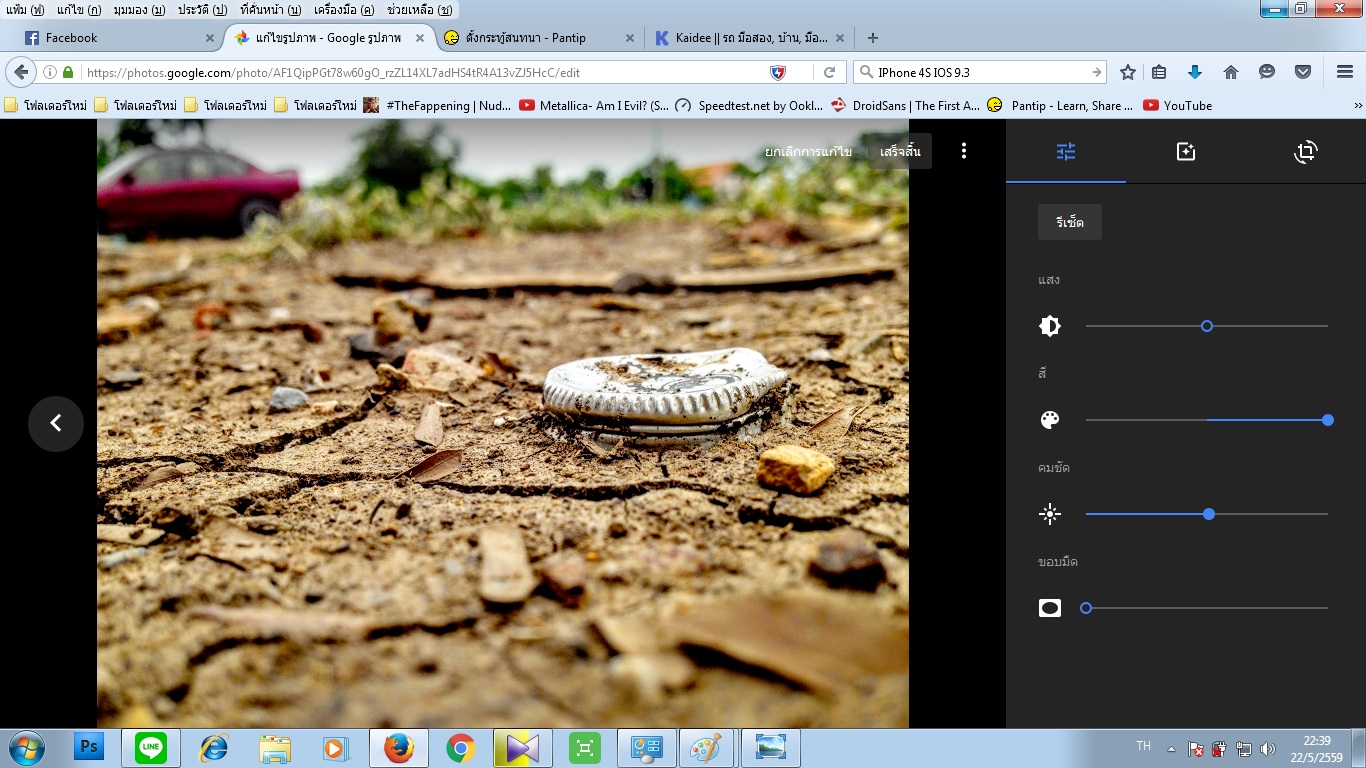Expand the bookmarks toolbar overflow chevron
Screen dimensions: 1366x768
click(1358, 105)
